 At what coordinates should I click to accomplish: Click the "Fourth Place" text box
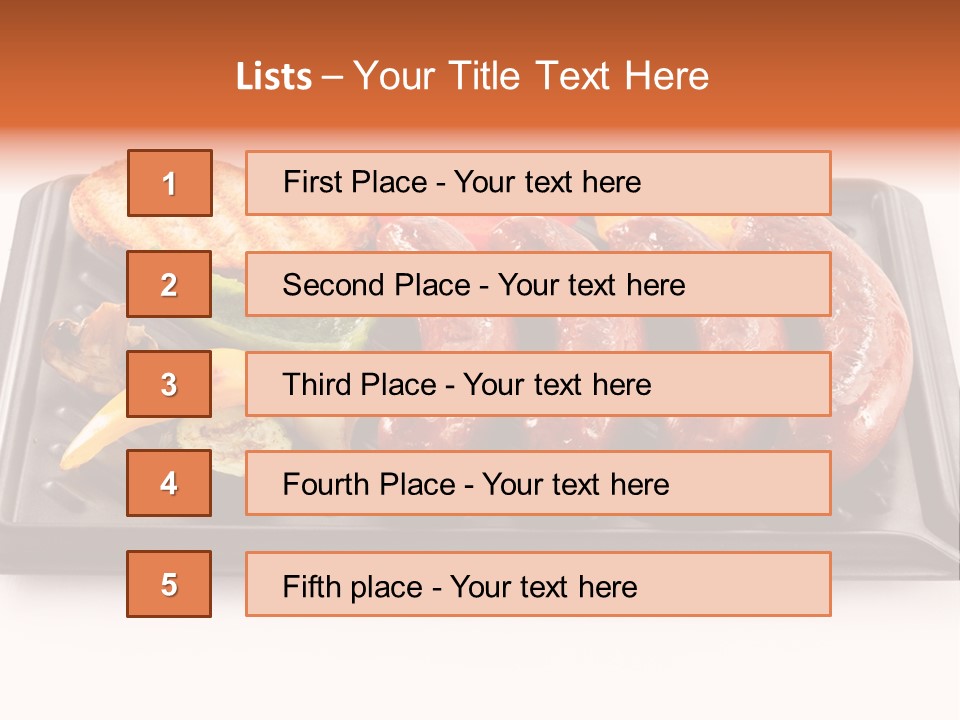pyautogui.click(x=538, y=484)
